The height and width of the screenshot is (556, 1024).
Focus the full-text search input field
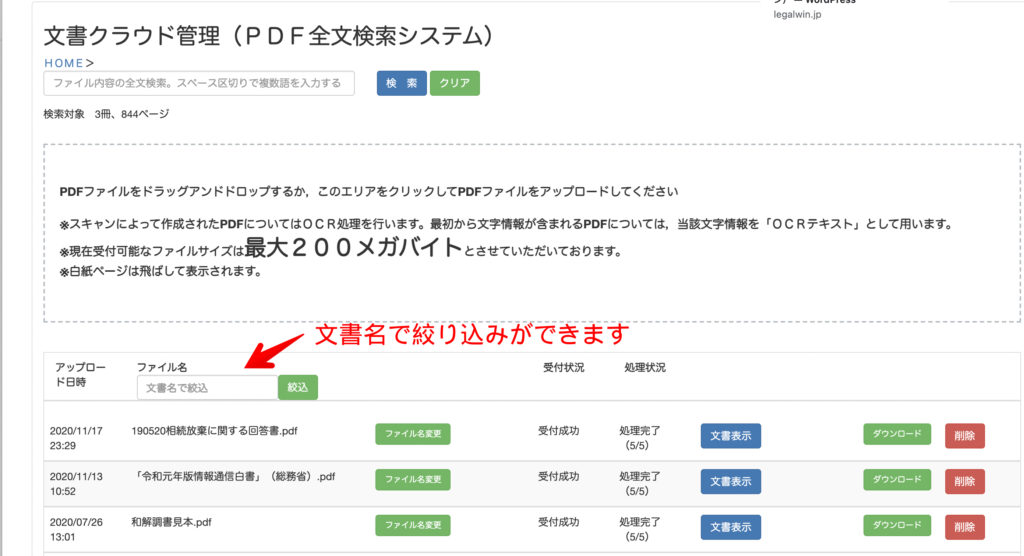pos(199,83)
